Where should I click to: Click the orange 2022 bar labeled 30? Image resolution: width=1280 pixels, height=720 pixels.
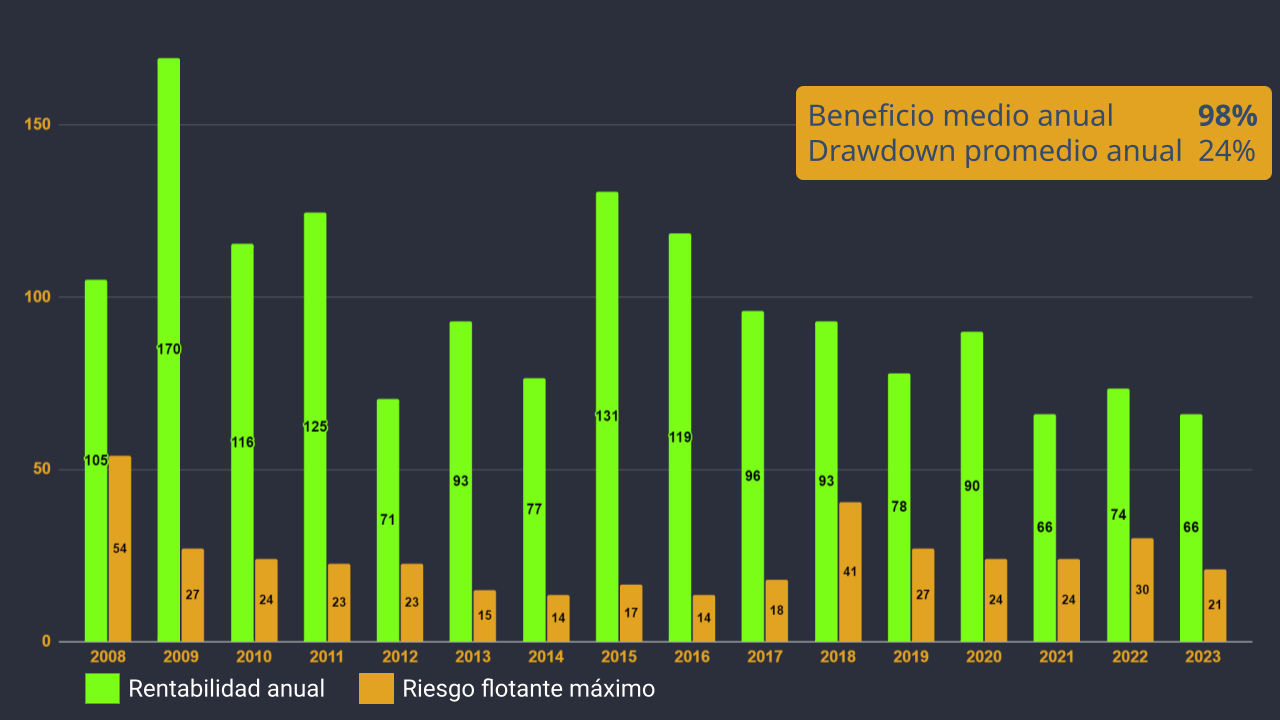(x=1142, y=590)
